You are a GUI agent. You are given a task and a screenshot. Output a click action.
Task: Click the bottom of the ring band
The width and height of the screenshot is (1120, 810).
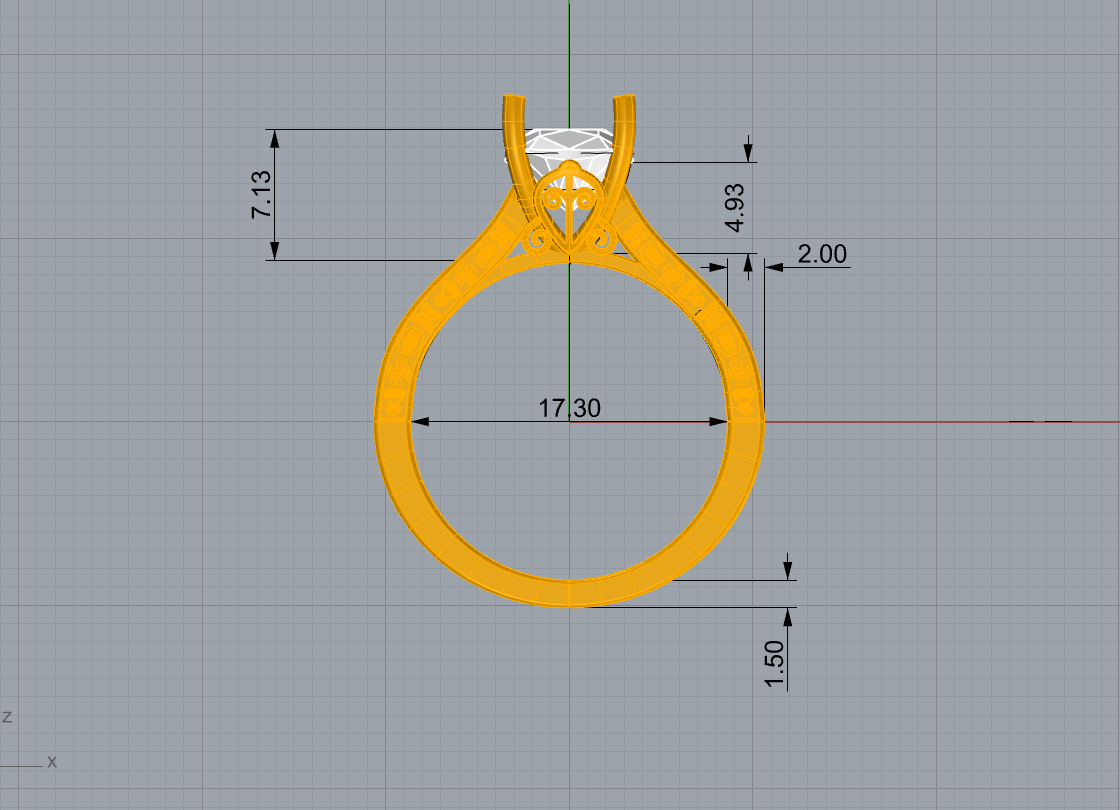click(x=569, y=594)
